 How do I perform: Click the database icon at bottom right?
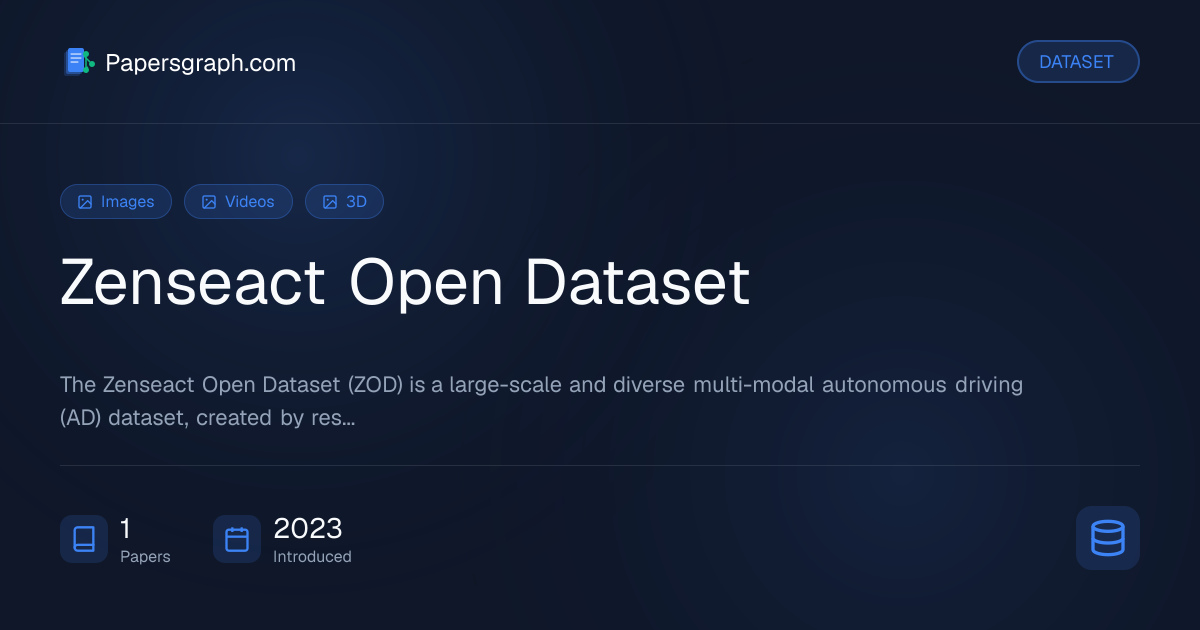[x=1108, y=538]
